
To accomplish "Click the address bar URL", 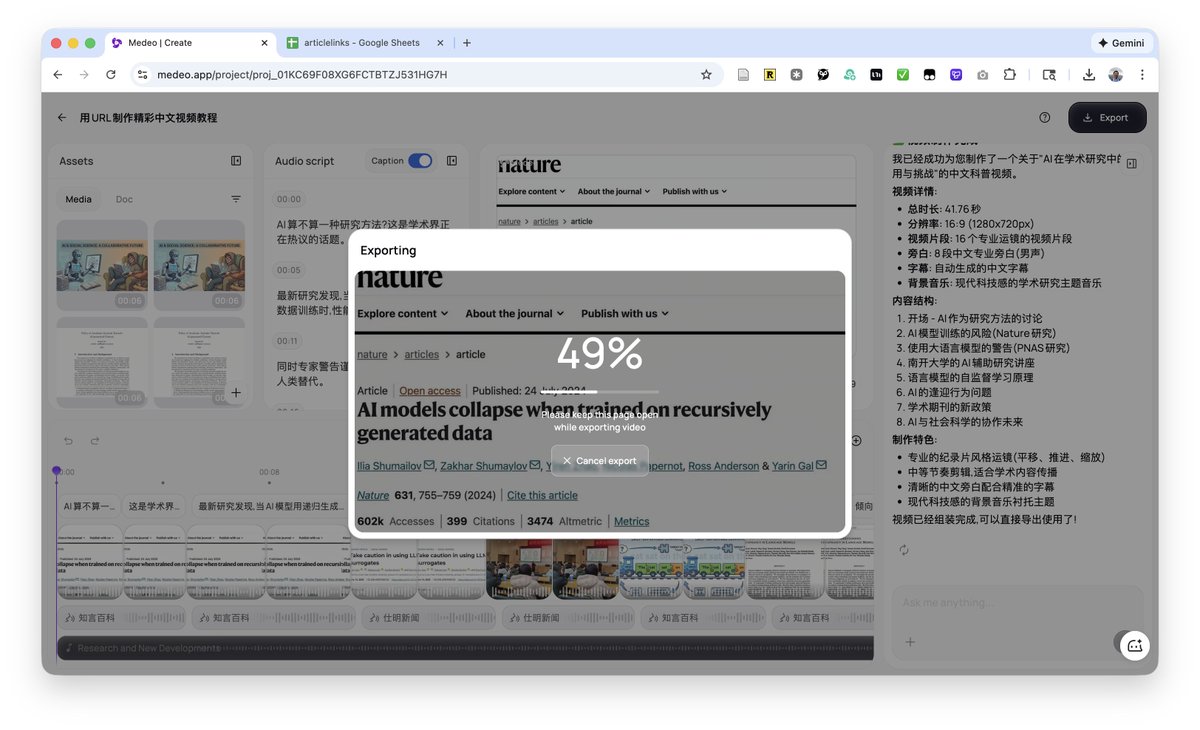I will tap(302, 75).
